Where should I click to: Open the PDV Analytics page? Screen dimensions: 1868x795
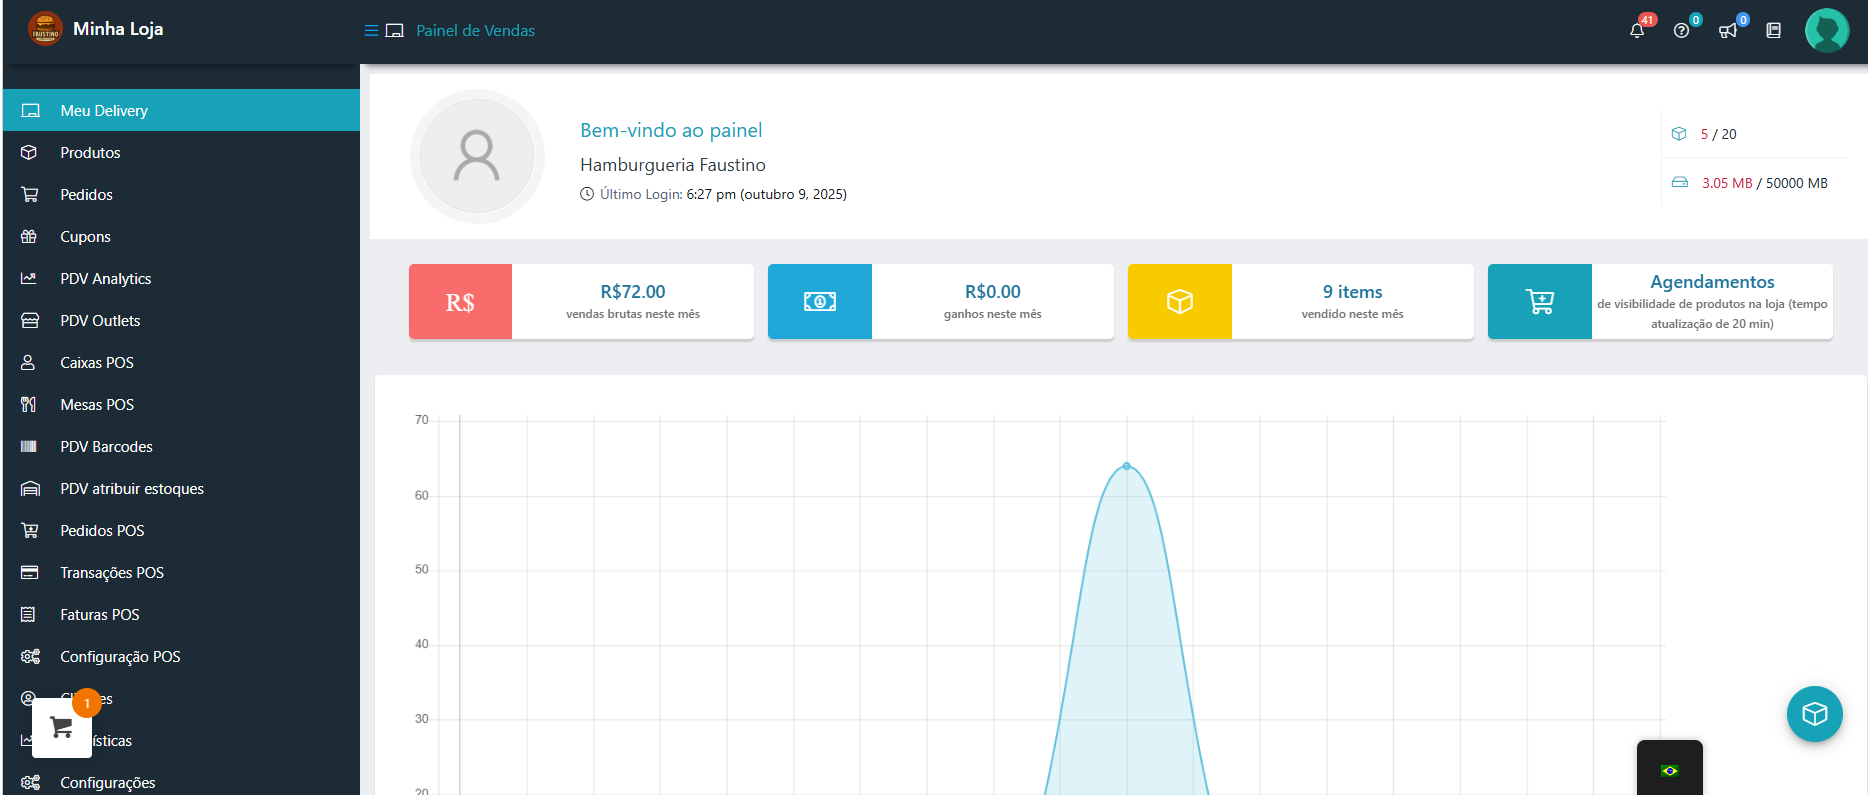point(105,279)
